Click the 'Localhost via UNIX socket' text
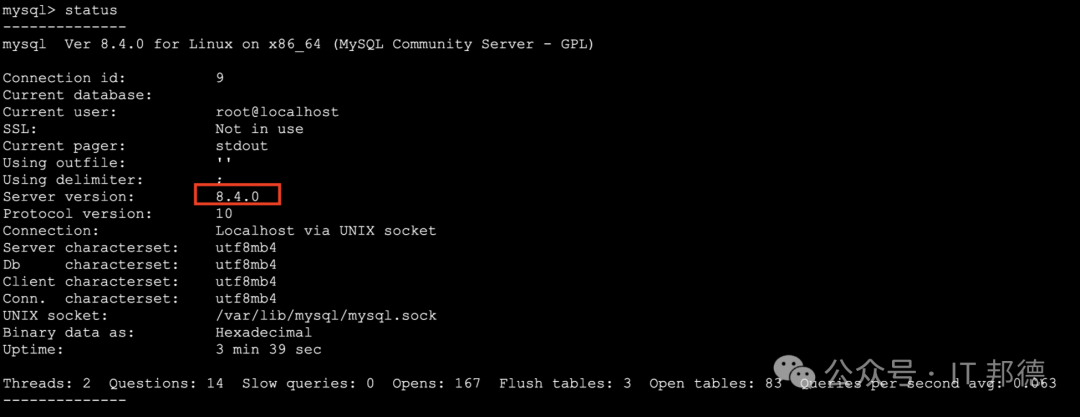 click(326, 231)
